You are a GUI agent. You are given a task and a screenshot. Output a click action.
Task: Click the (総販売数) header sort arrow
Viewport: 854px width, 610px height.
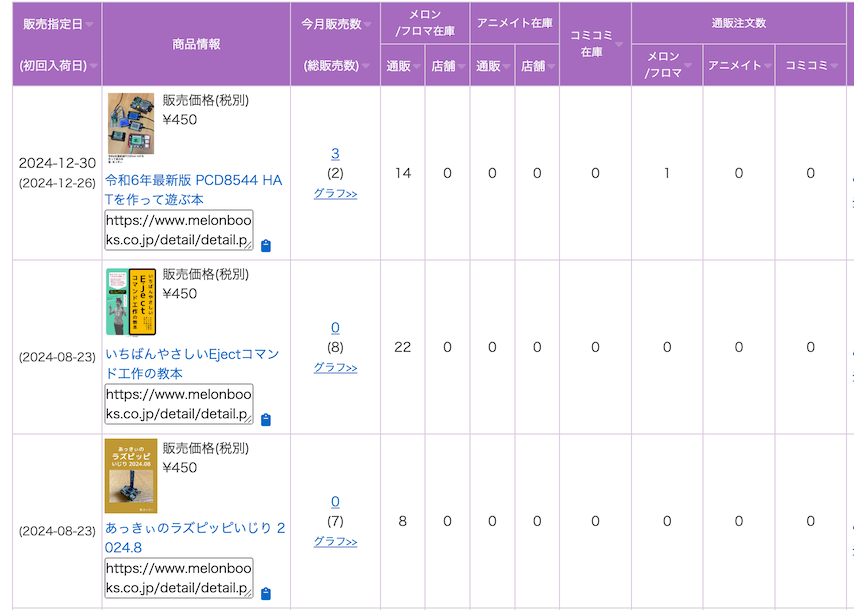click(x=366, y=67)
